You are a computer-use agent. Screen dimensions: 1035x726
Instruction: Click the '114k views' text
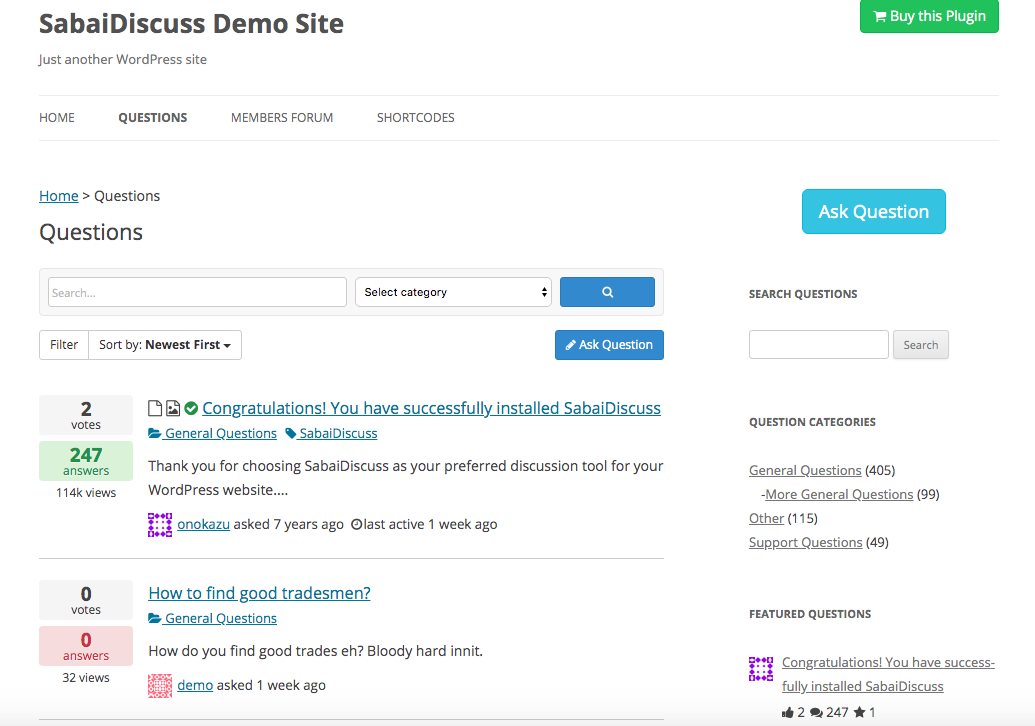pos(86,493)
